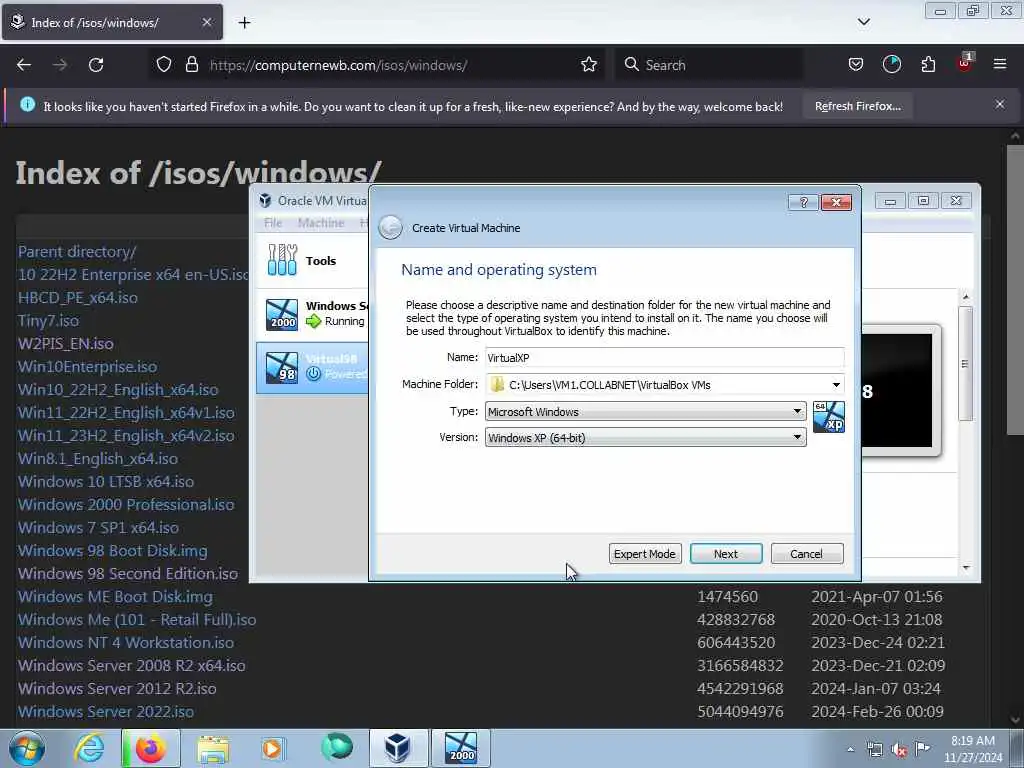Viewport: 1024px width, 768px height.
Task: Select Tools in VirtualBox Manager sidebar
Action: 313,261
